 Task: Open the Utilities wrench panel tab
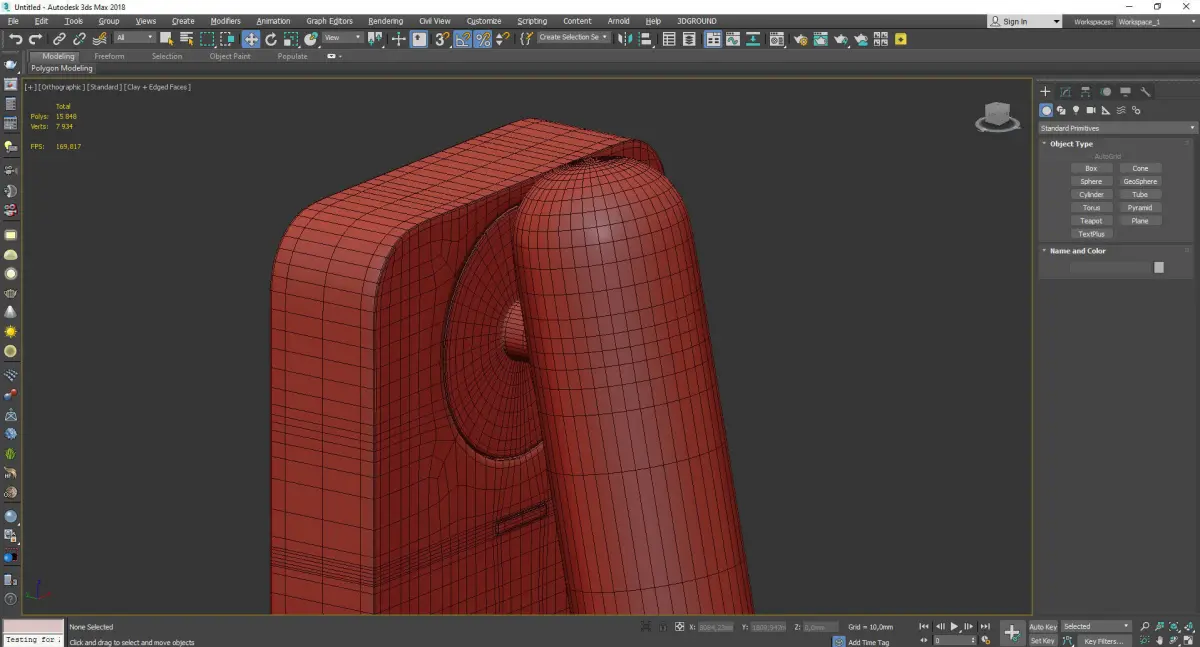1146,92
